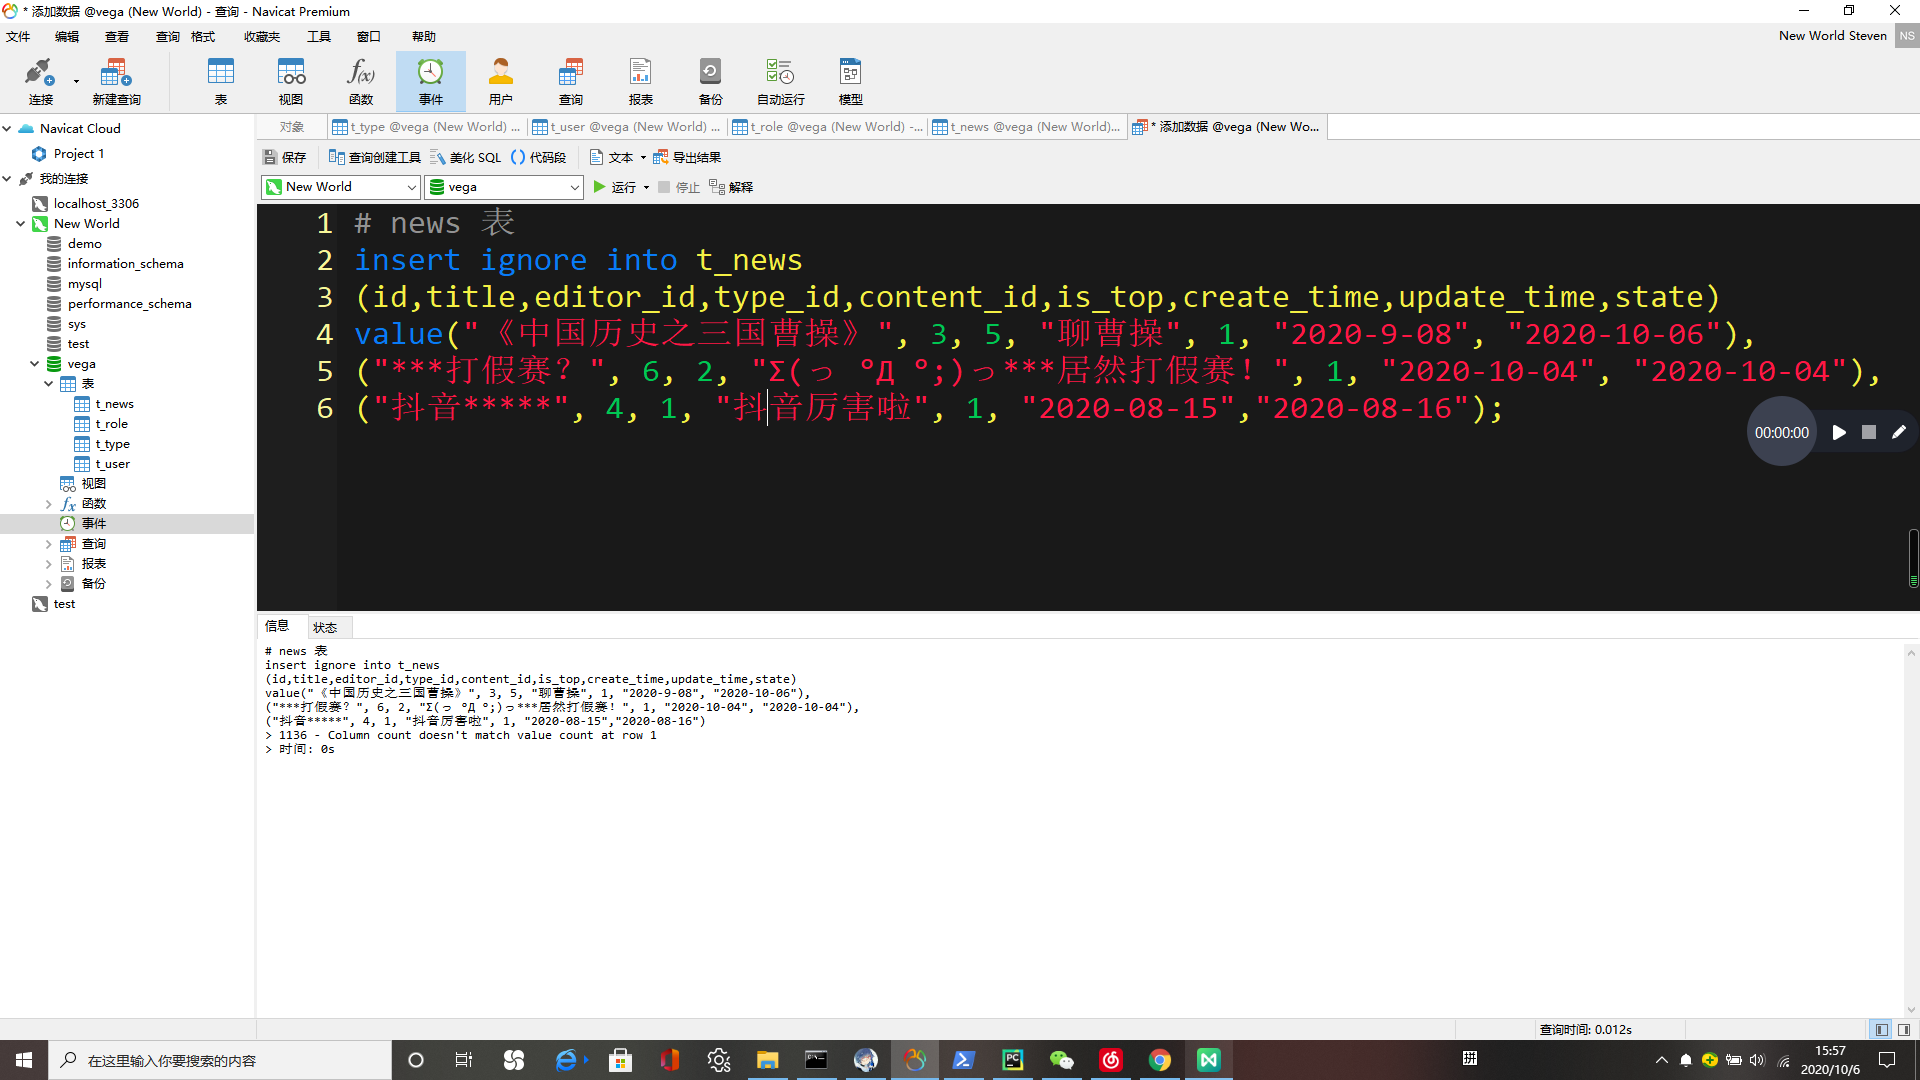
Task: Toggle the Play timer button
Action: coord(1838,431)
